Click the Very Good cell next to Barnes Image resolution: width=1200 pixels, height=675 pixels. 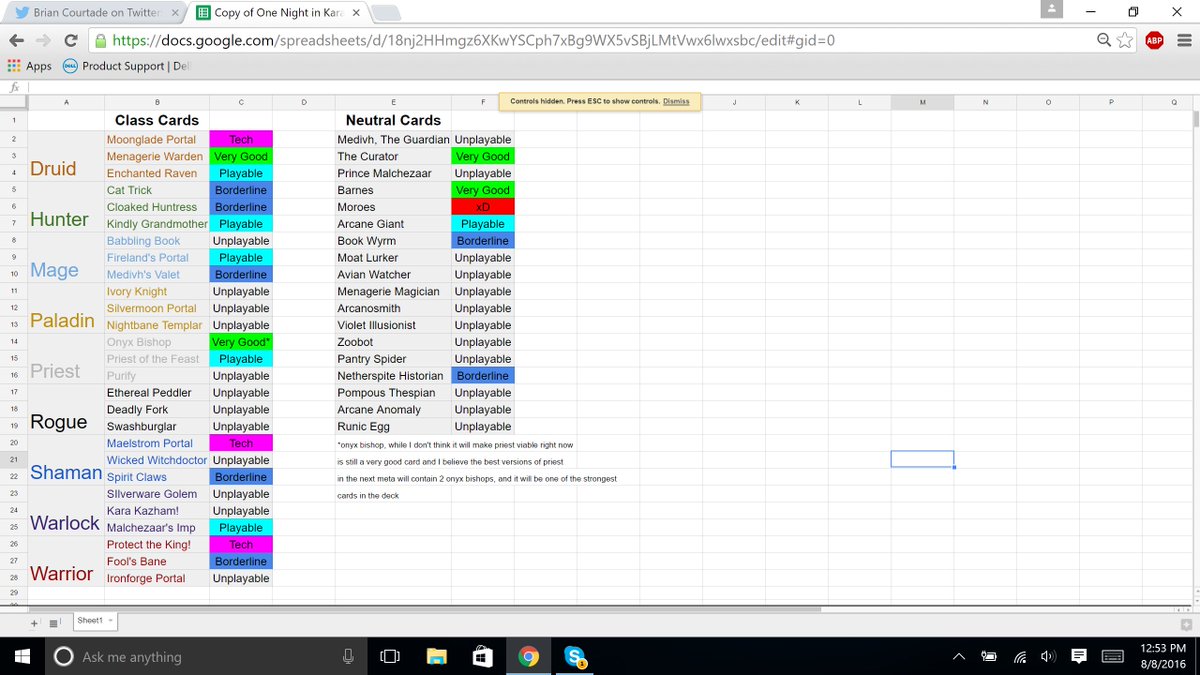click(482, 190)
